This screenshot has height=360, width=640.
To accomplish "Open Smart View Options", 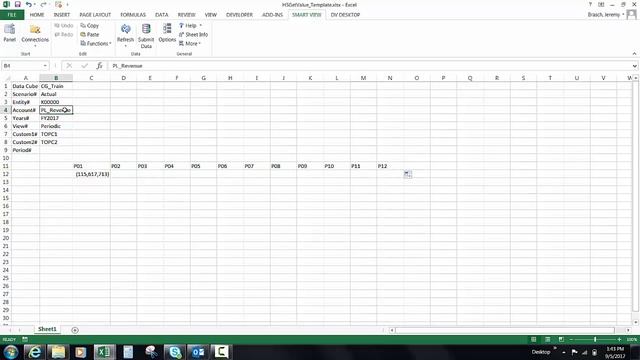I will (x=167, y=33).
